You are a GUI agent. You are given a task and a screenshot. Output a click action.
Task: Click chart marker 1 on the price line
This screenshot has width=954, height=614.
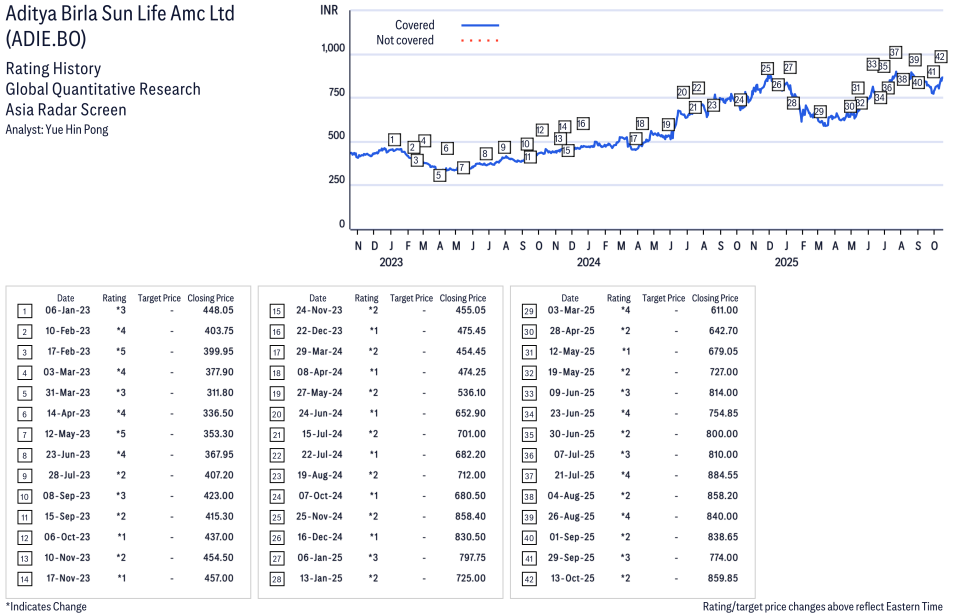coord(394,140)
